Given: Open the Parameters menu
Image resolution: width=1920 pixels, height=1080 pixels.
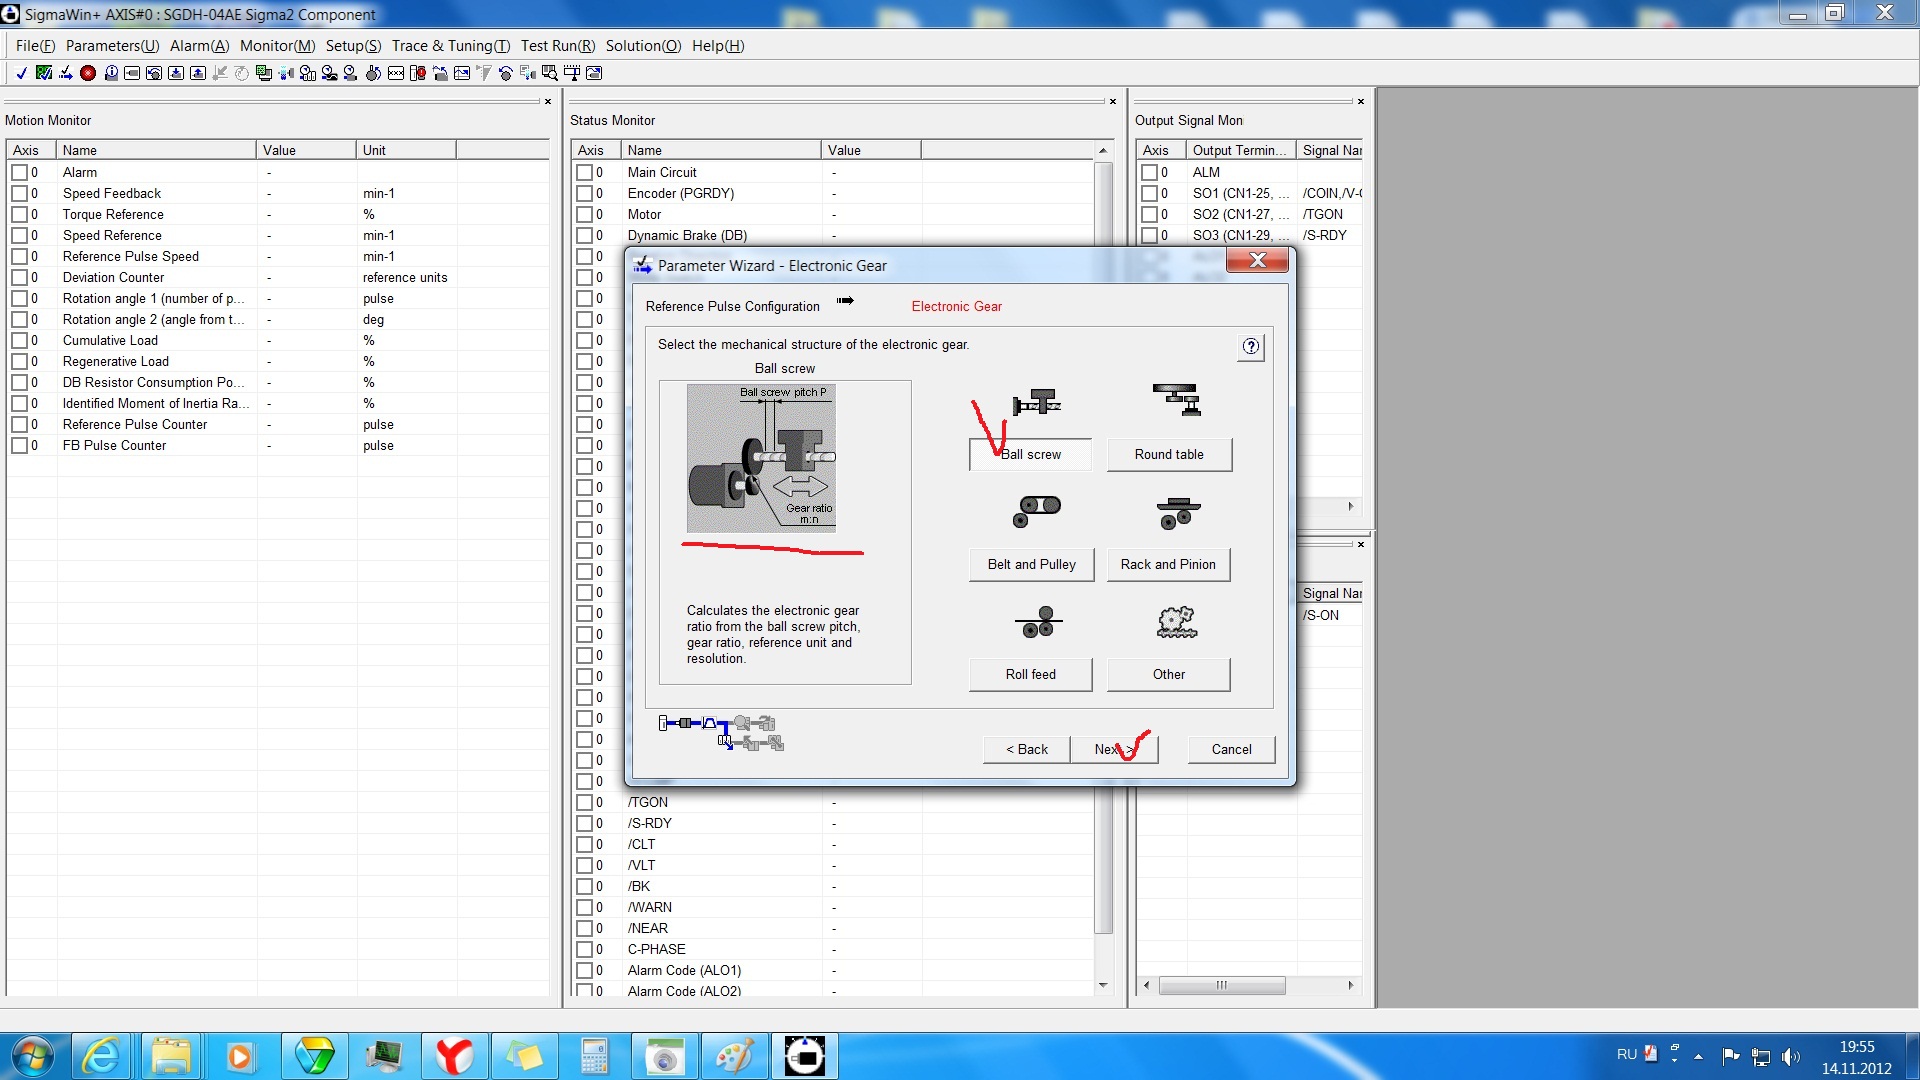Looking at the screenshot, I should click(112, 46).
